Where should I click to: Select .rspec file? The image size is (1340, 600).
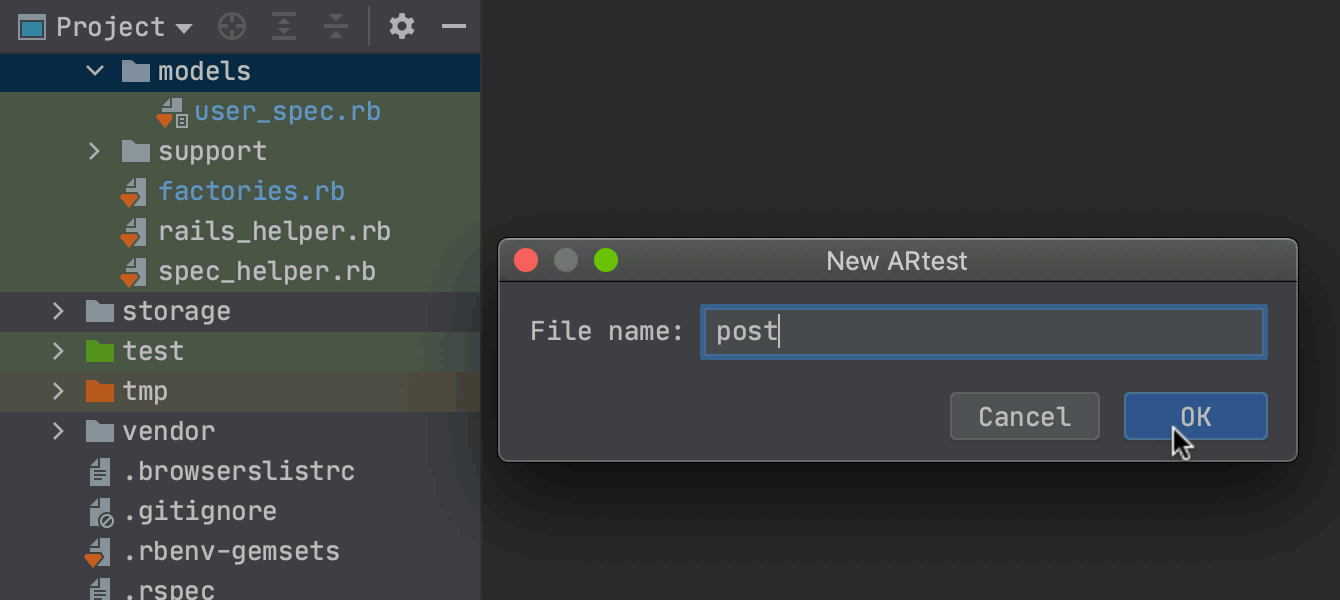[169, 590]
